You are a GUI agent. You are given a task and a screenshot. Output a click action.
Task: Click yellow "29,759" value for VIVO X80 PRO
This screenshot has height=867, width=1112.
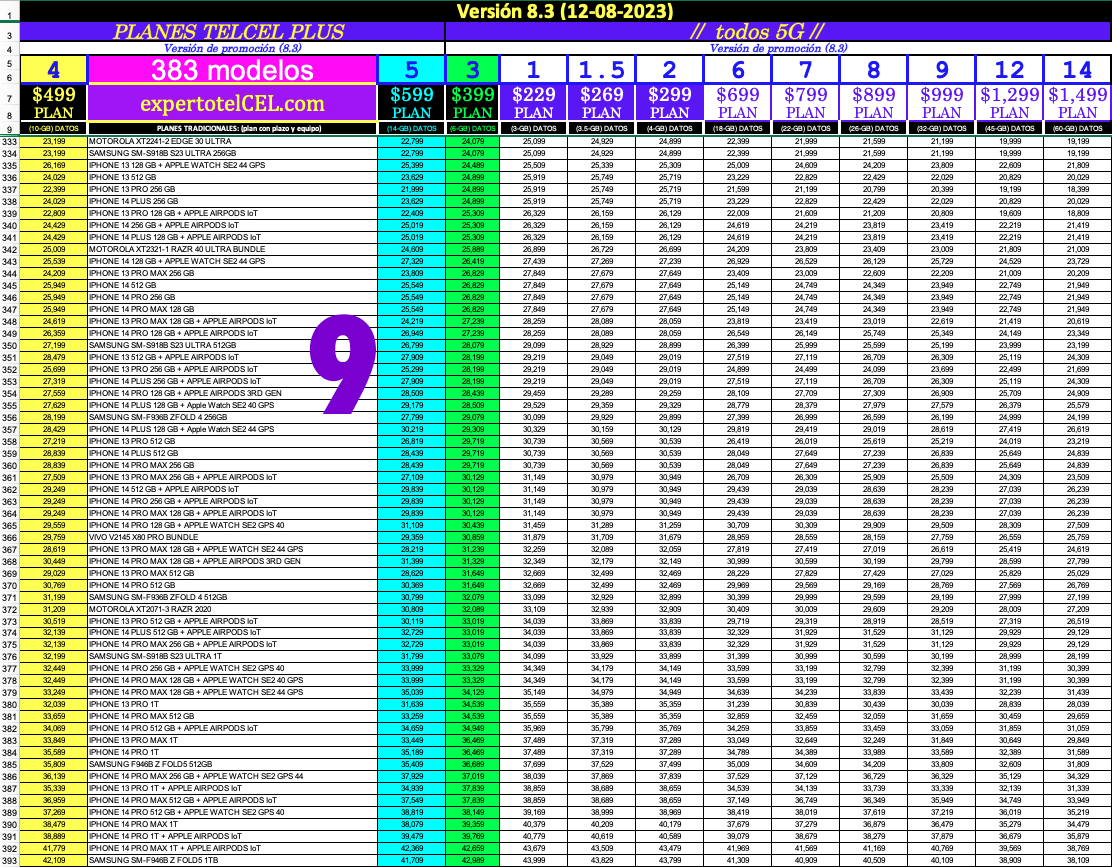tap(53, 537)
